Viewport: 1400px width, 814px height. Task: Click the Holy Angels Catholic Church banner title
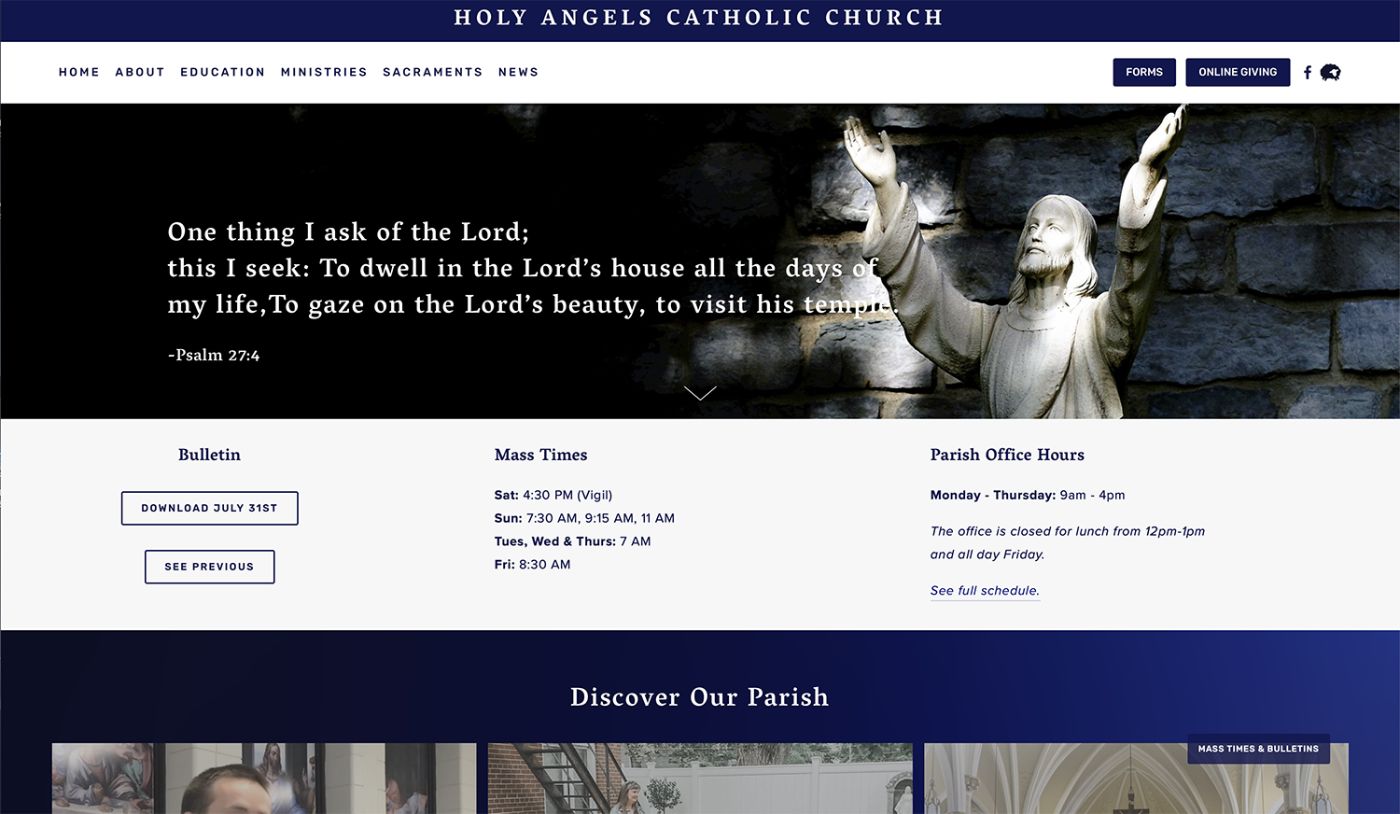[x=699, y=17]
